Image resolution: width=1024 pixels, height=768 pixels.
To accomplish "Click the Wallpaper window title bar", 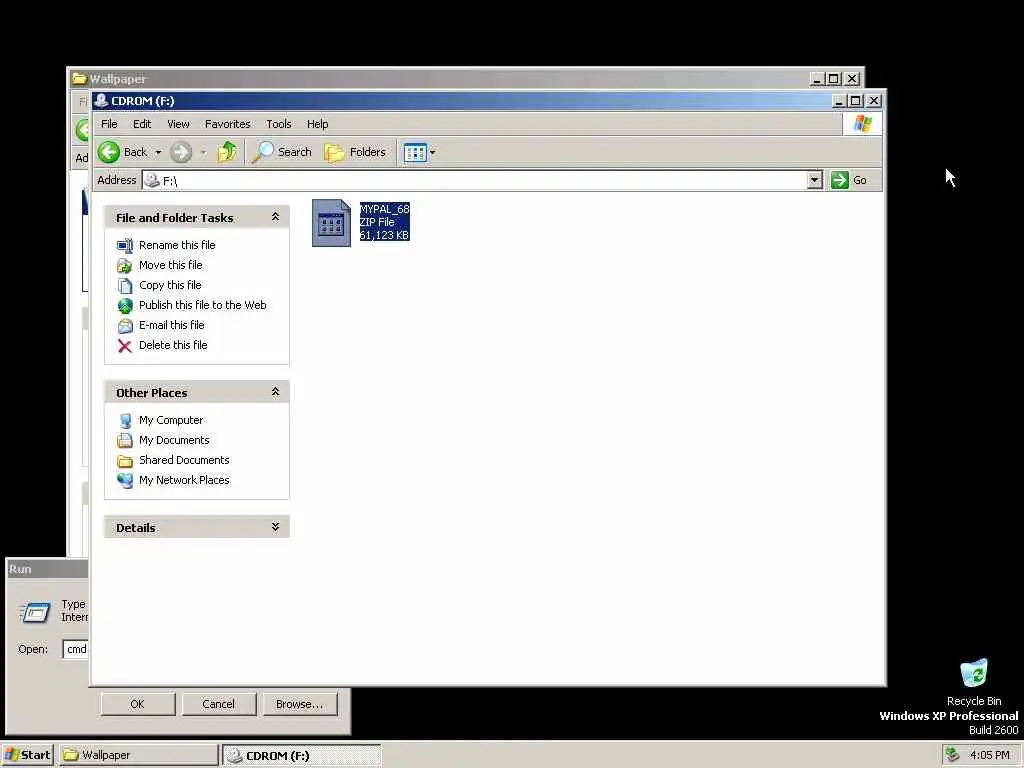I will [x=438, y=78].
